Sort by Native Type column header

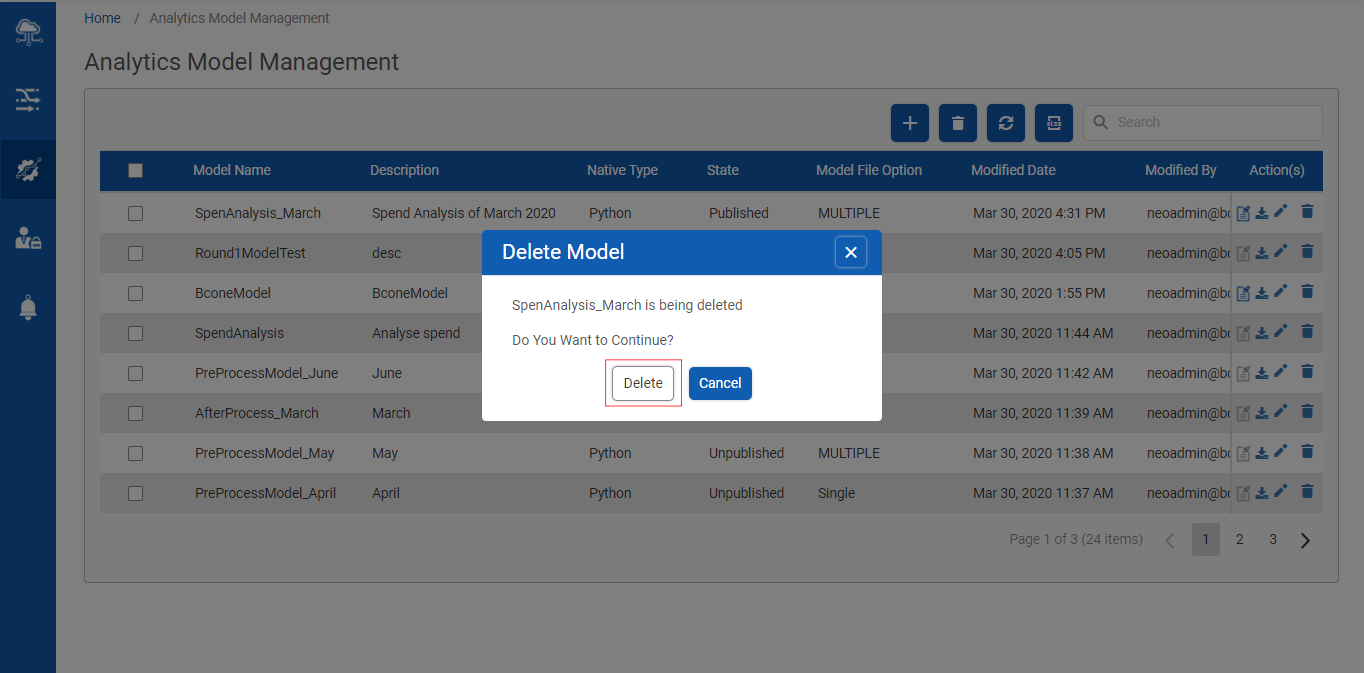(x=622, y=170)
